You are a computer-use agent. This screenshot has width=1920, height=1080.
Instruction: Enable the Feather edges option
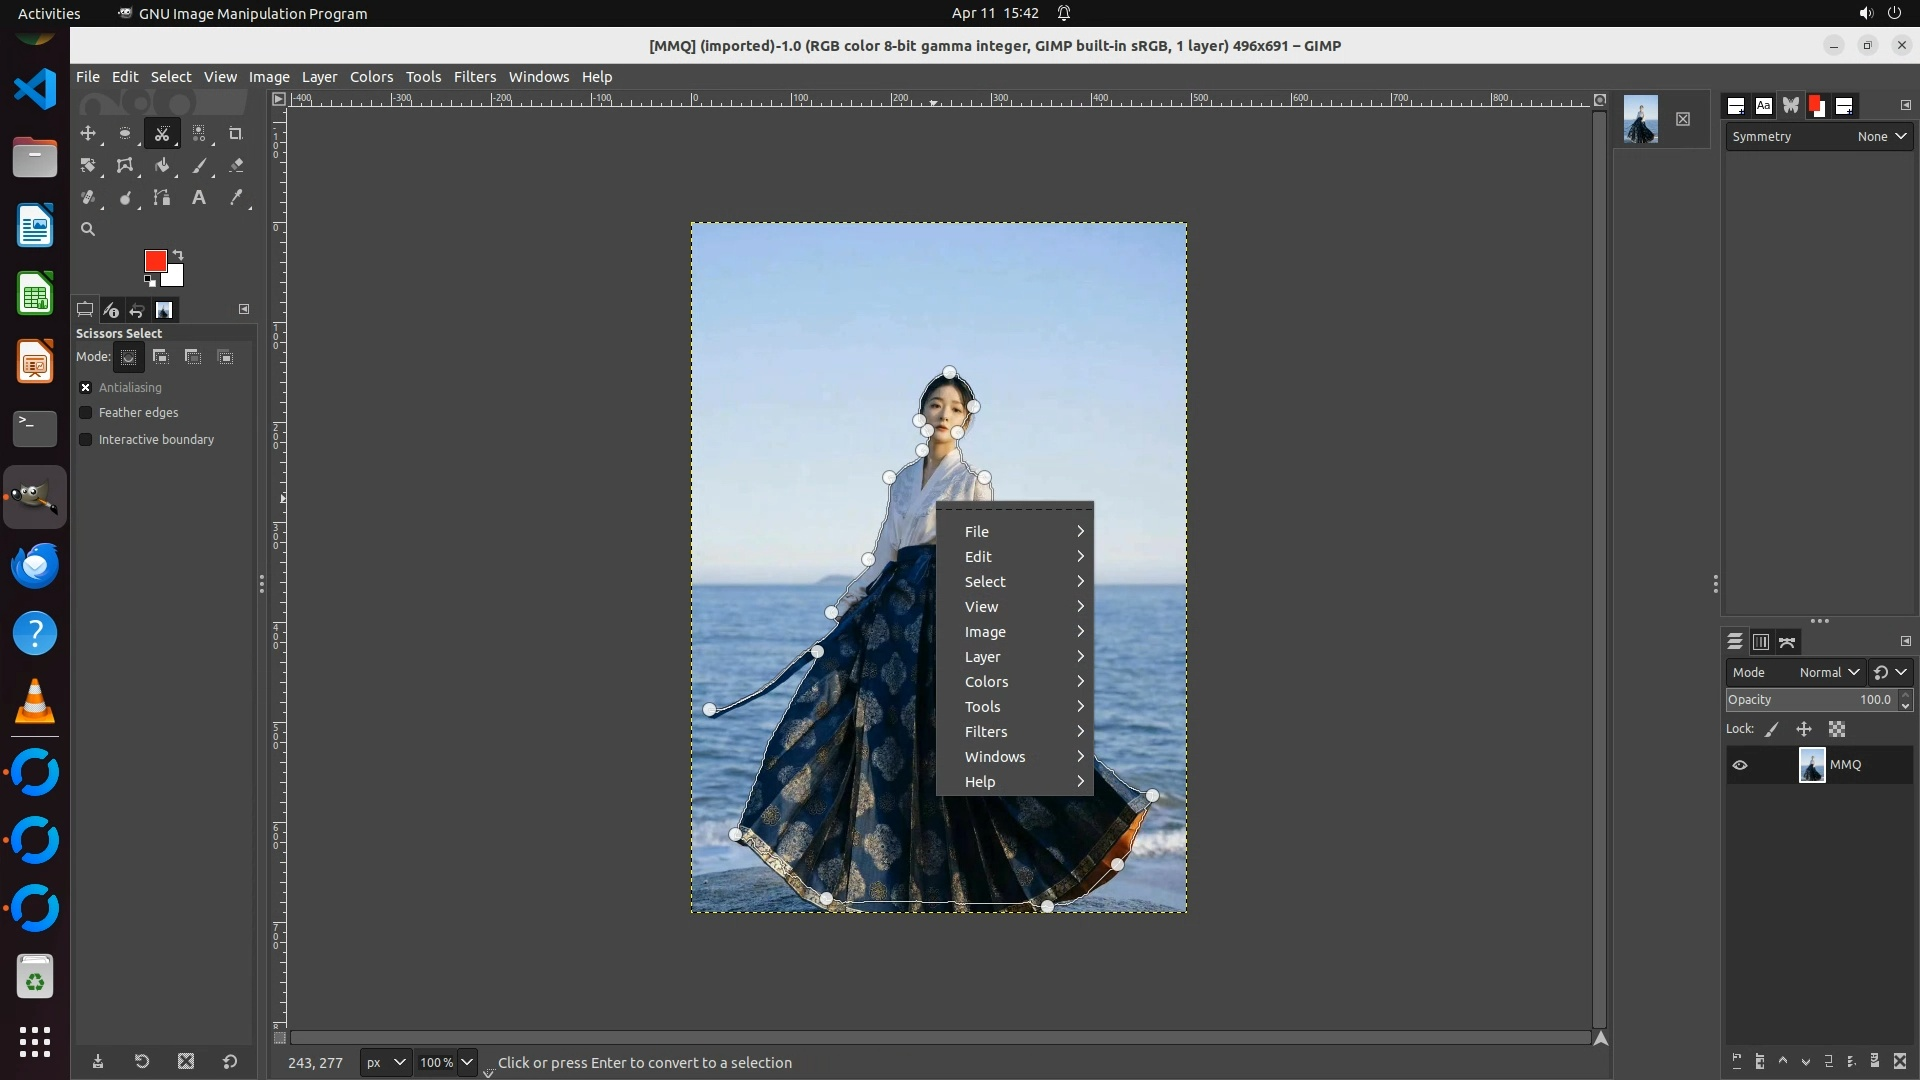coord(86,413)
